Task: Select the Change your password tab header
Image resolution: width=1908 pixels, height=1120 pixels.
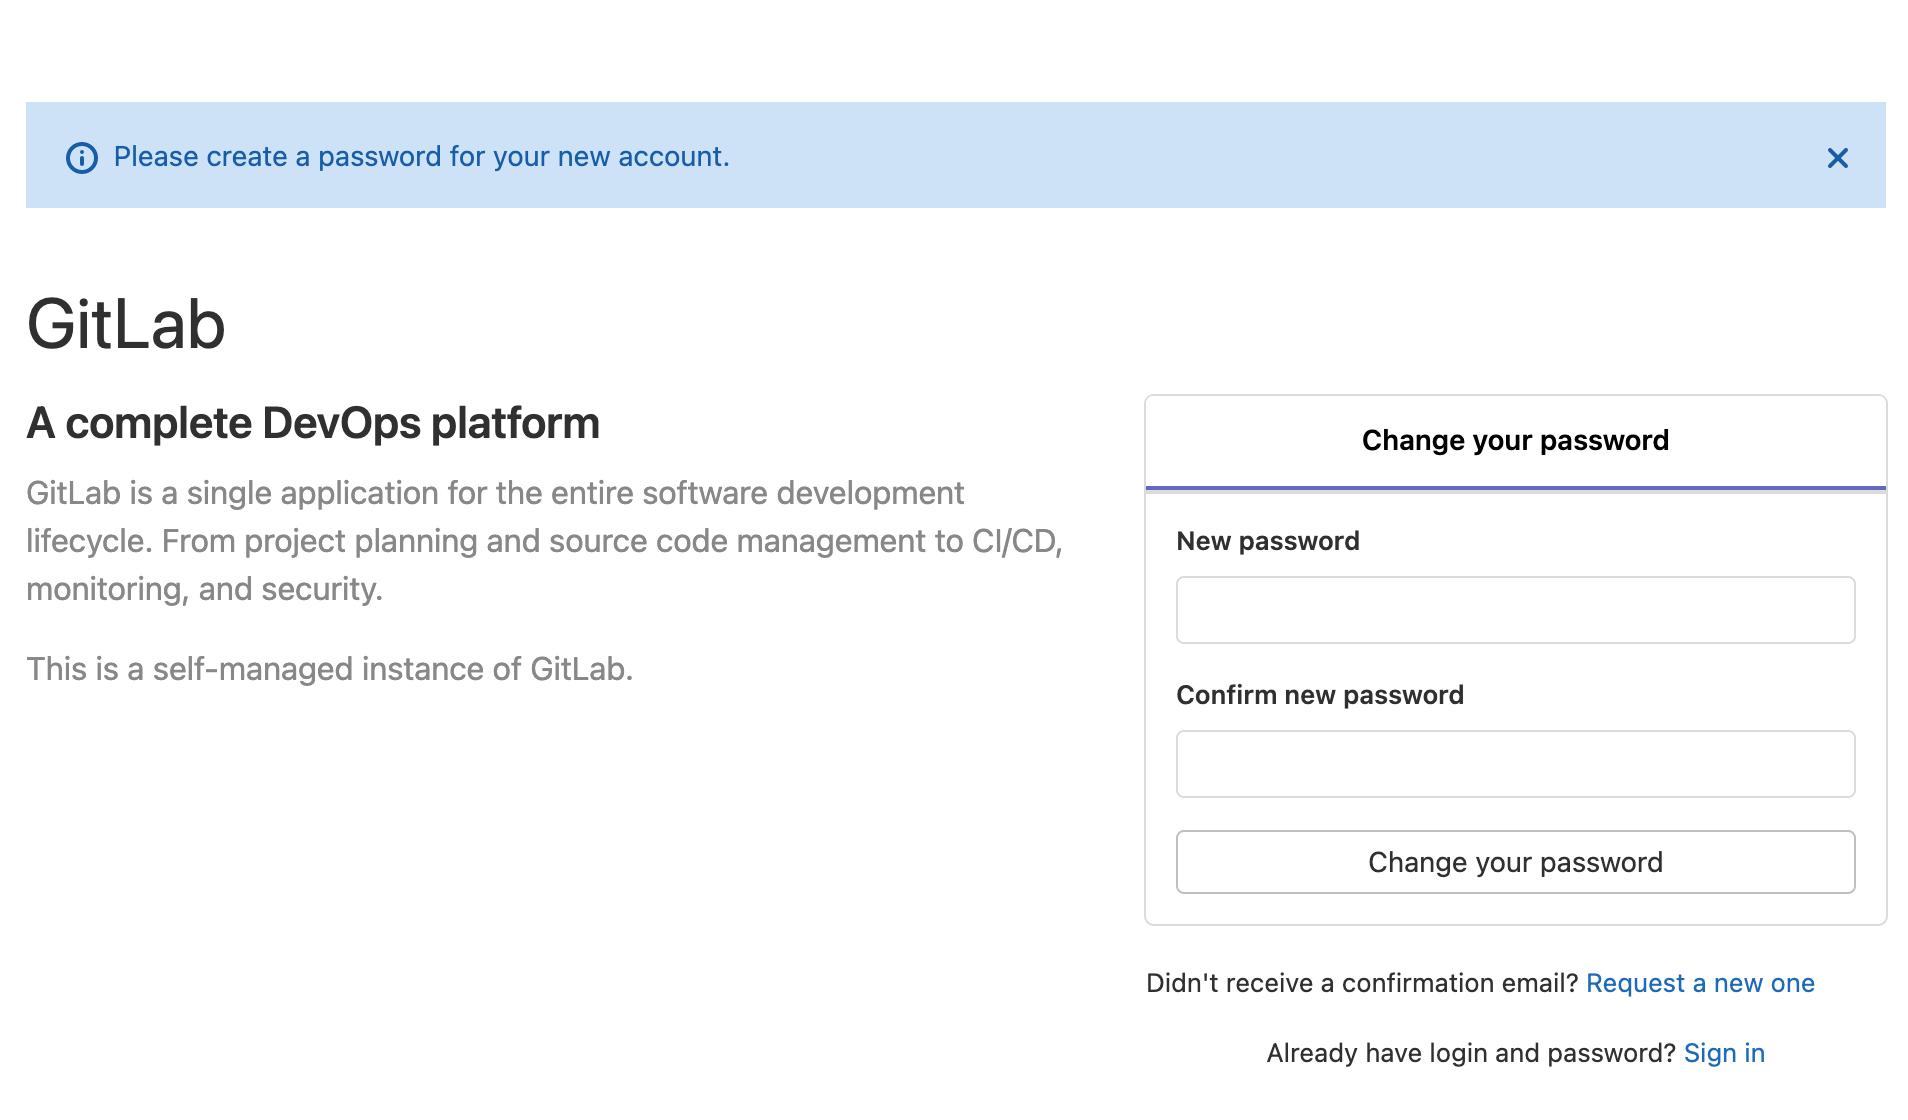Action: pos(1515,441)
